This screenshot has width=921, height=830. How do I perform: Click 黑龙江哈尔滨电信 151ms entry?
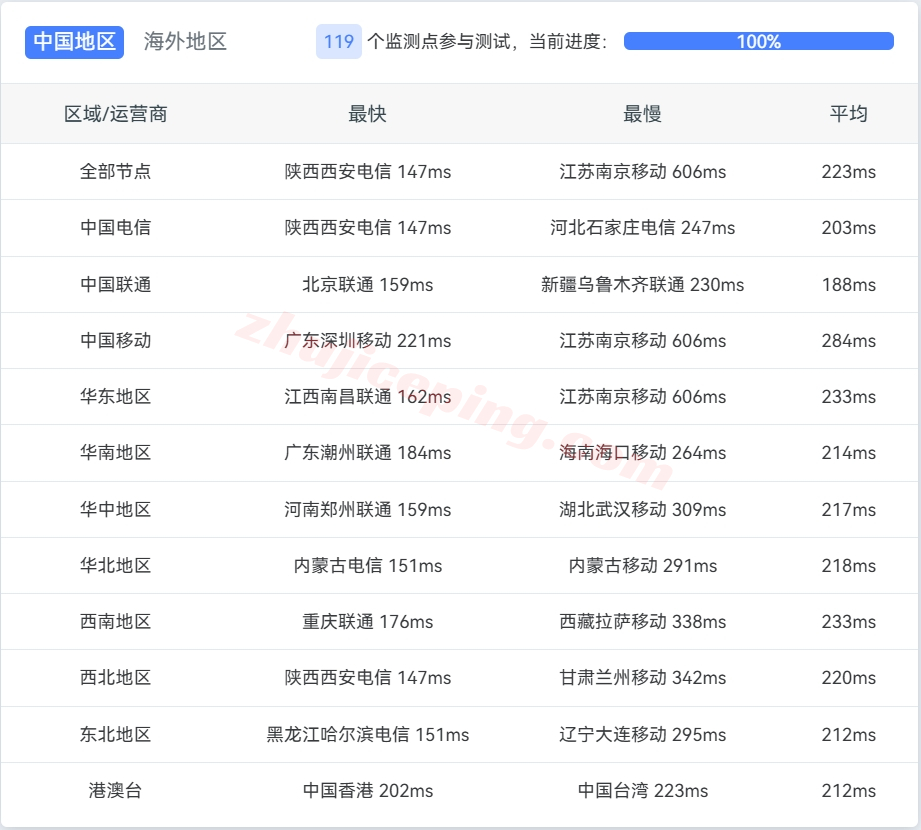(x=367, y=735)
